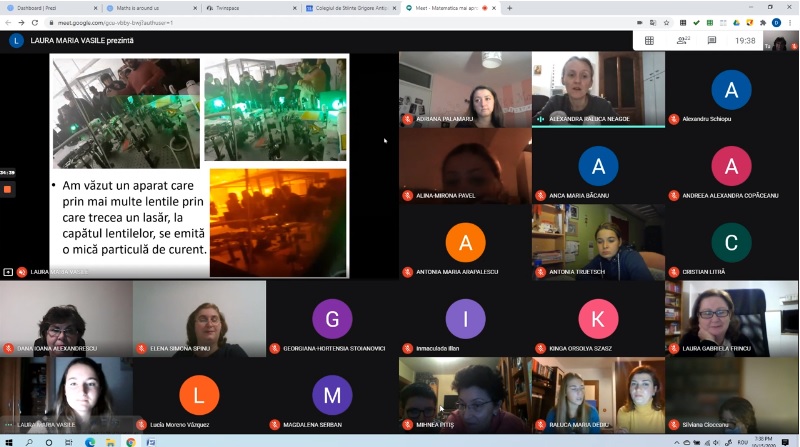This screenshot has height=447, width=800.
Task: Select Magdalena Serban's M avatar
Action: click(332, 395)
